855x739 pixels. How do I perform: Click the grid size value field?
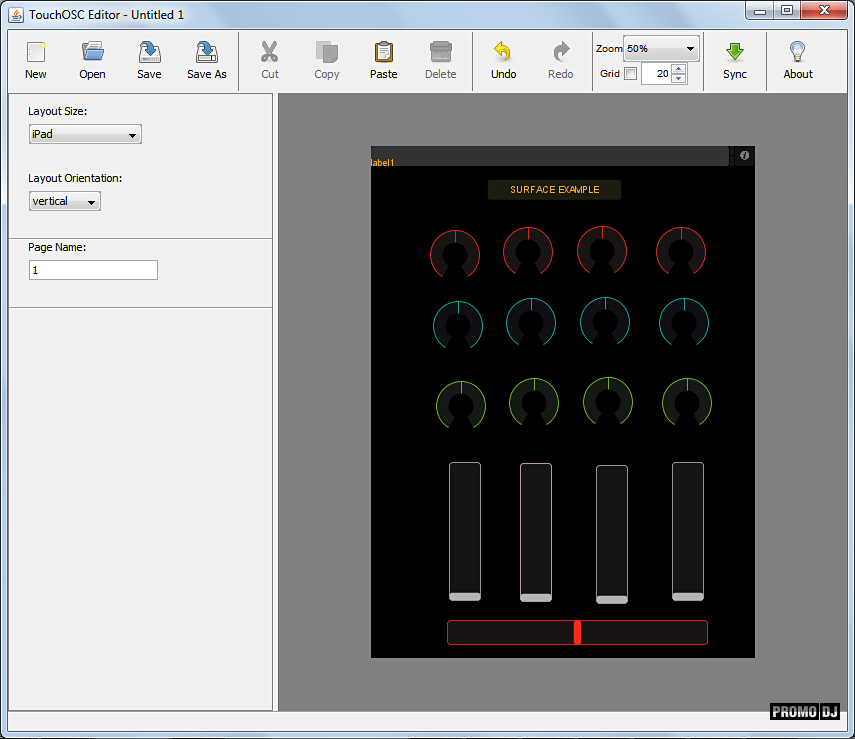[657, 74]
